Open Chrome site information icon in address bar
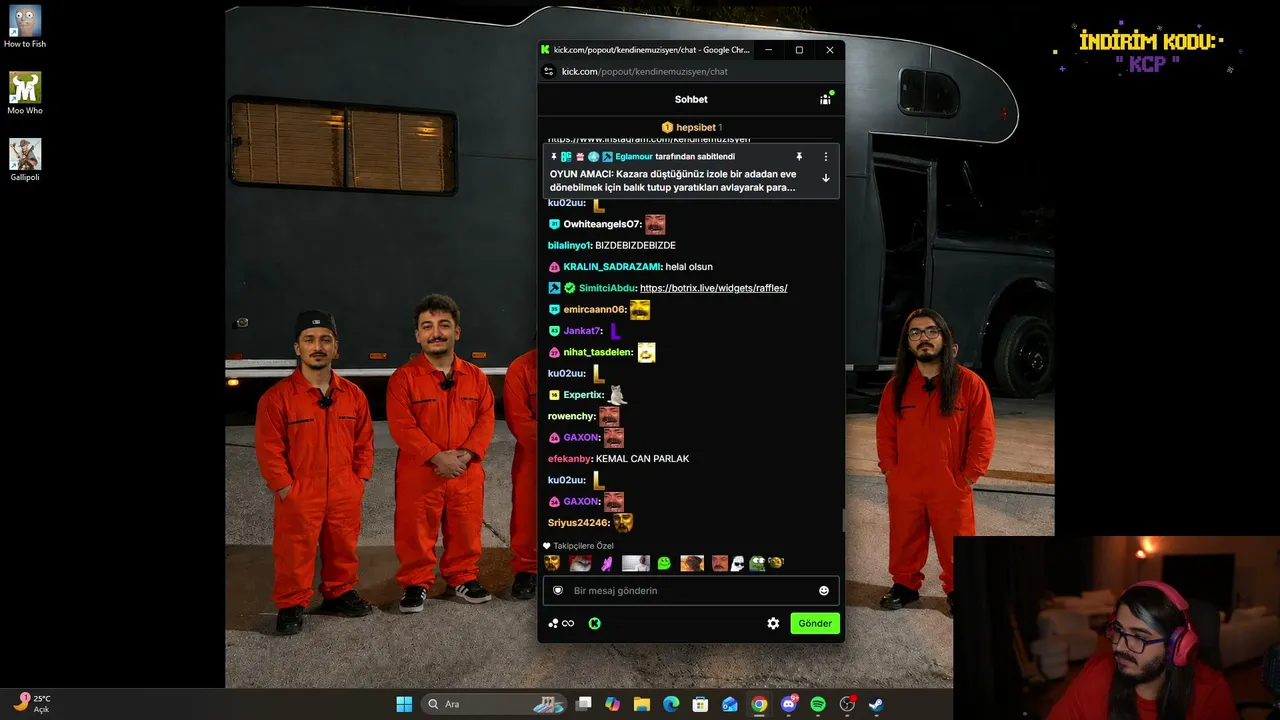The width and height of the screenshot is (1280, 720). (548, 72)
